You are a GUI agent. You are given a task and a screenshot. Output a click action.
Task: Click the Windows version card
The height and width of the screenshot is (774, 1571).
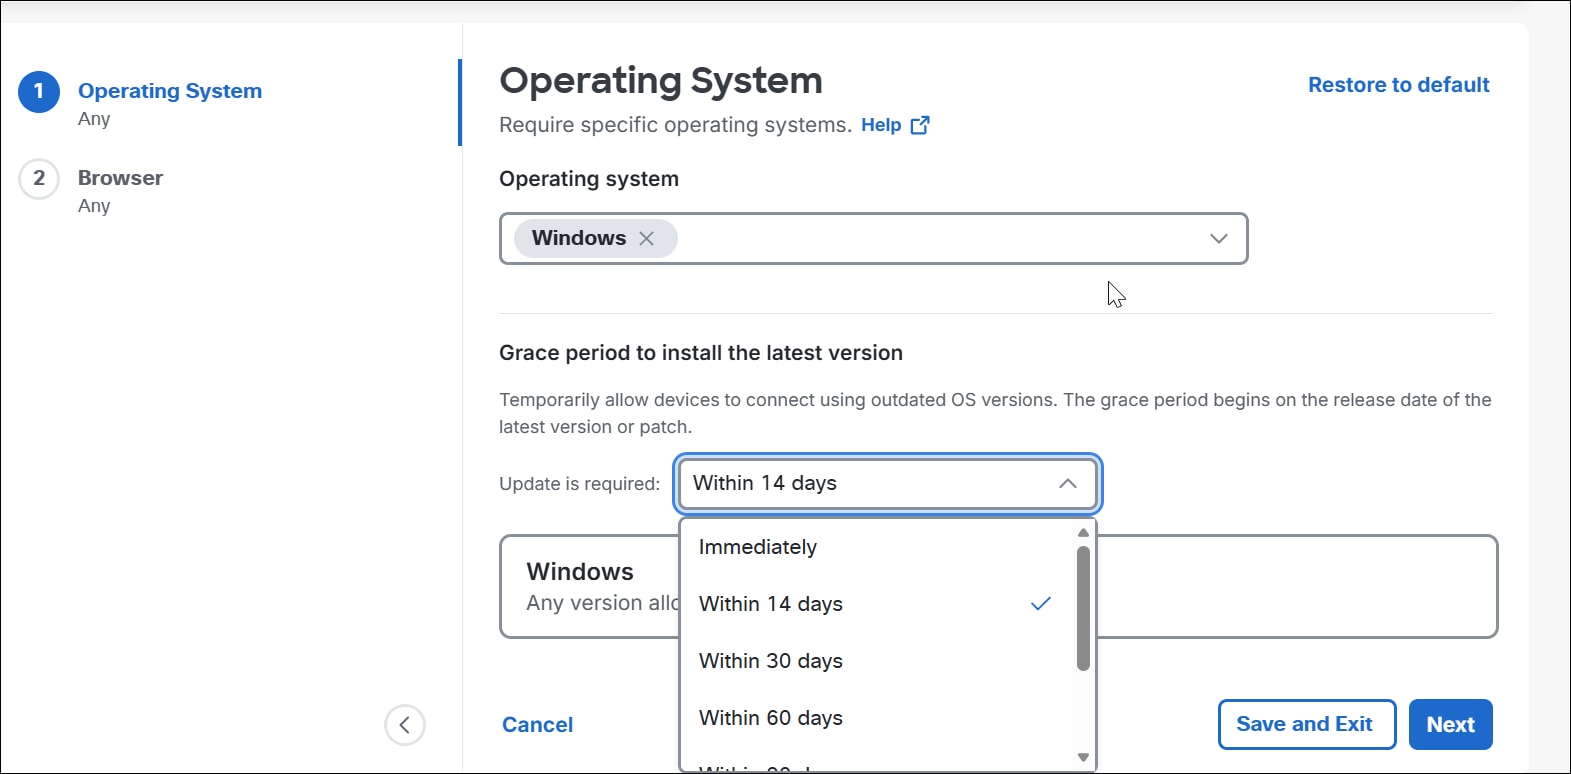coord(998,586)
